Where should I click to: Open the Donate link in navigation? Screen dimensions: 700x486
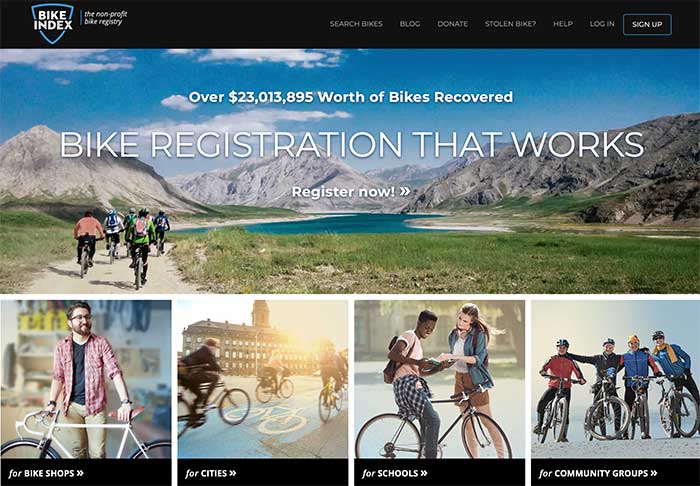tap(452, 24)
